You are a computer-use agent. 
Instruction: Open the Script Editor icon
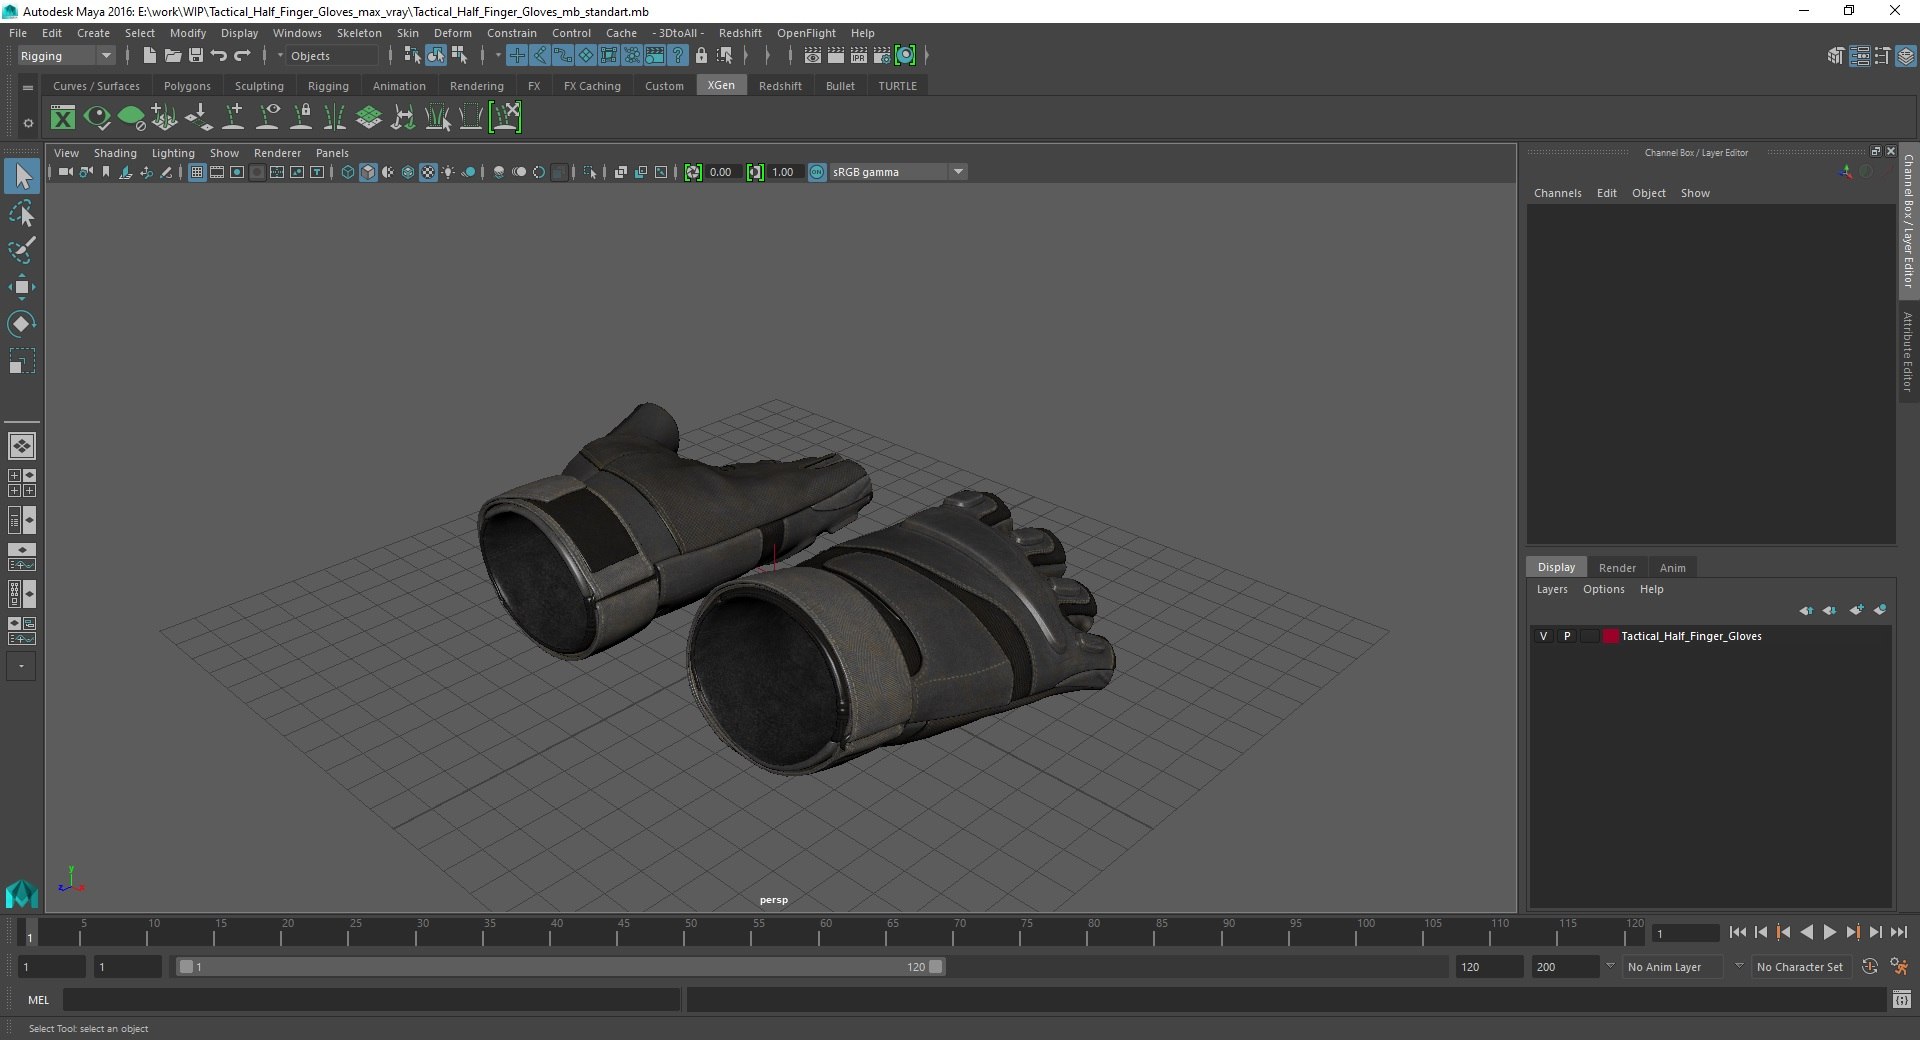1901,999
